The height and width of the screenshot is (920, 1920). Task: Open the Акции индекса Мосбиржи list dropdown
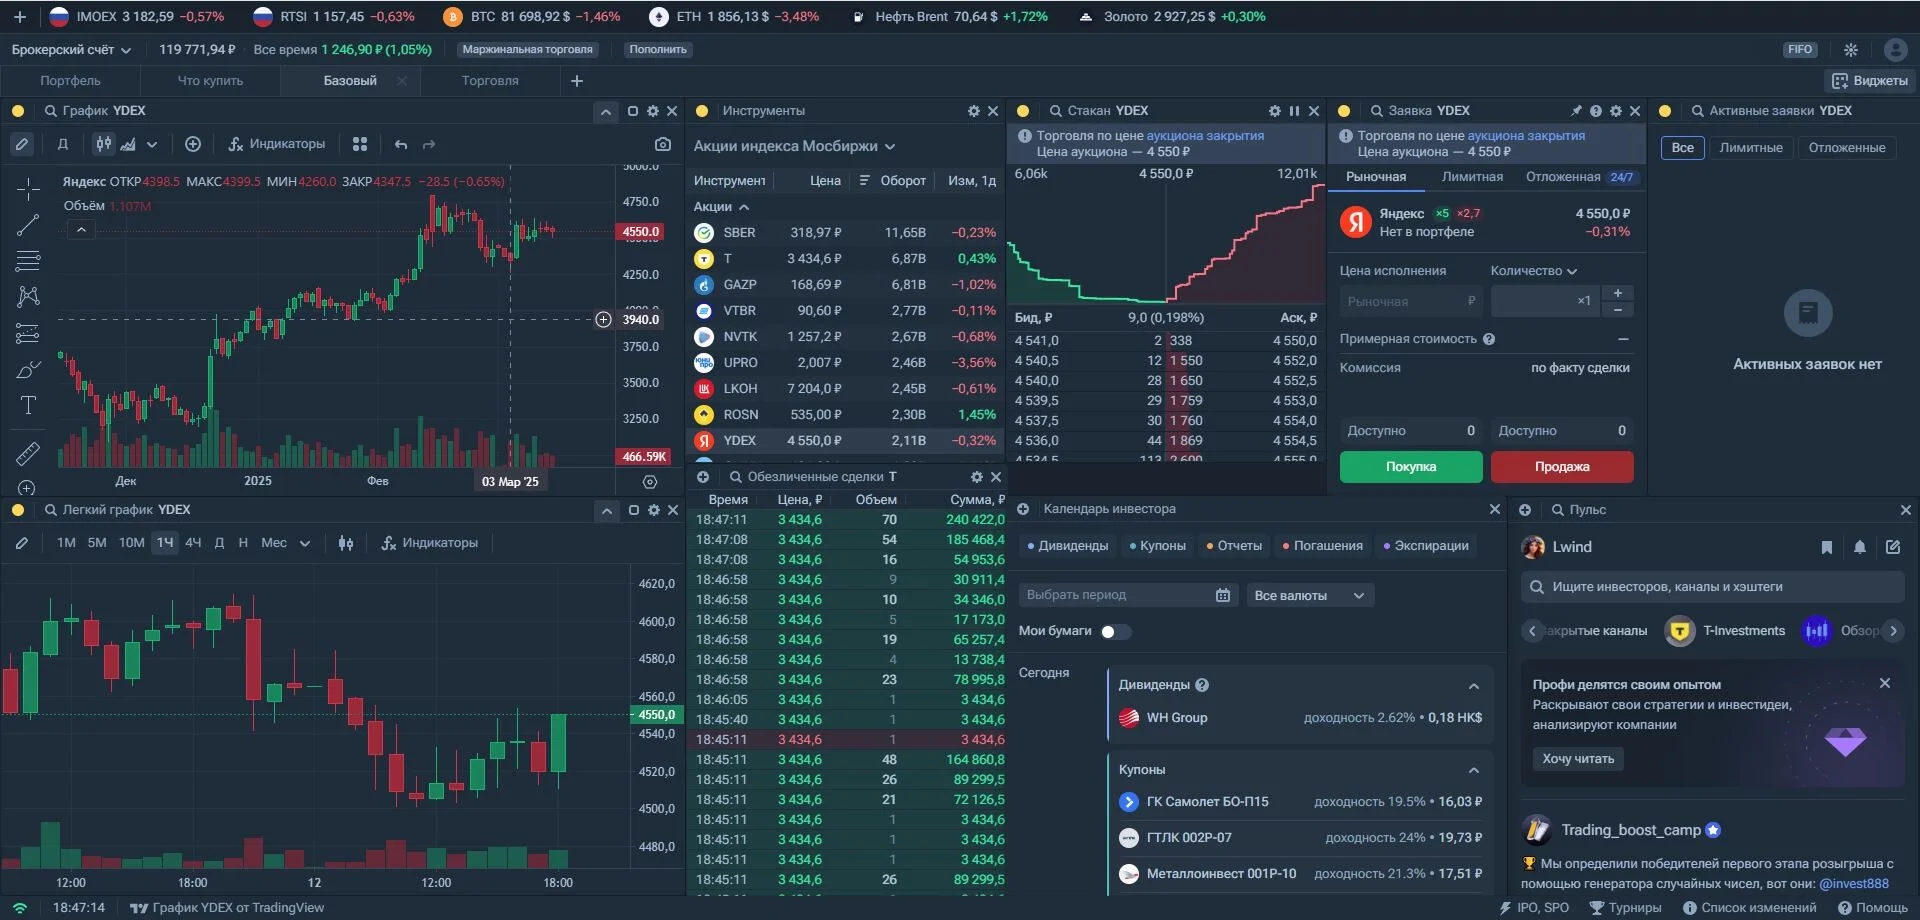pyautogui.click(x=794, y=146)
